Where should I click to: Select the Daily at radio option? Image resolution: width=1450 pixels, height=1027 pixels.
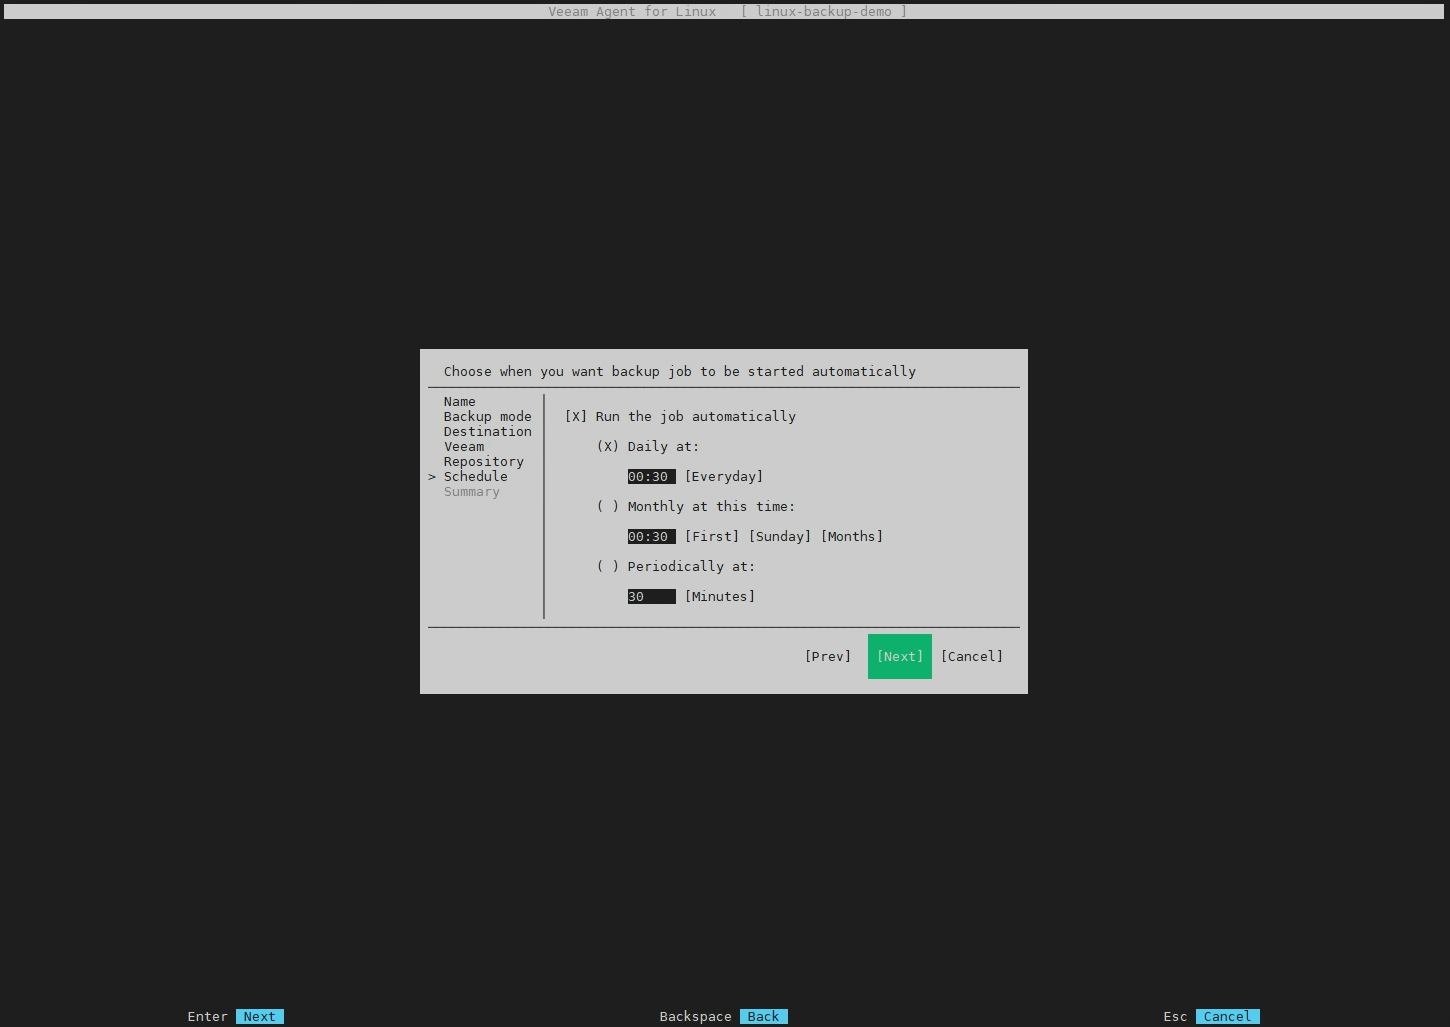(608, 447)
